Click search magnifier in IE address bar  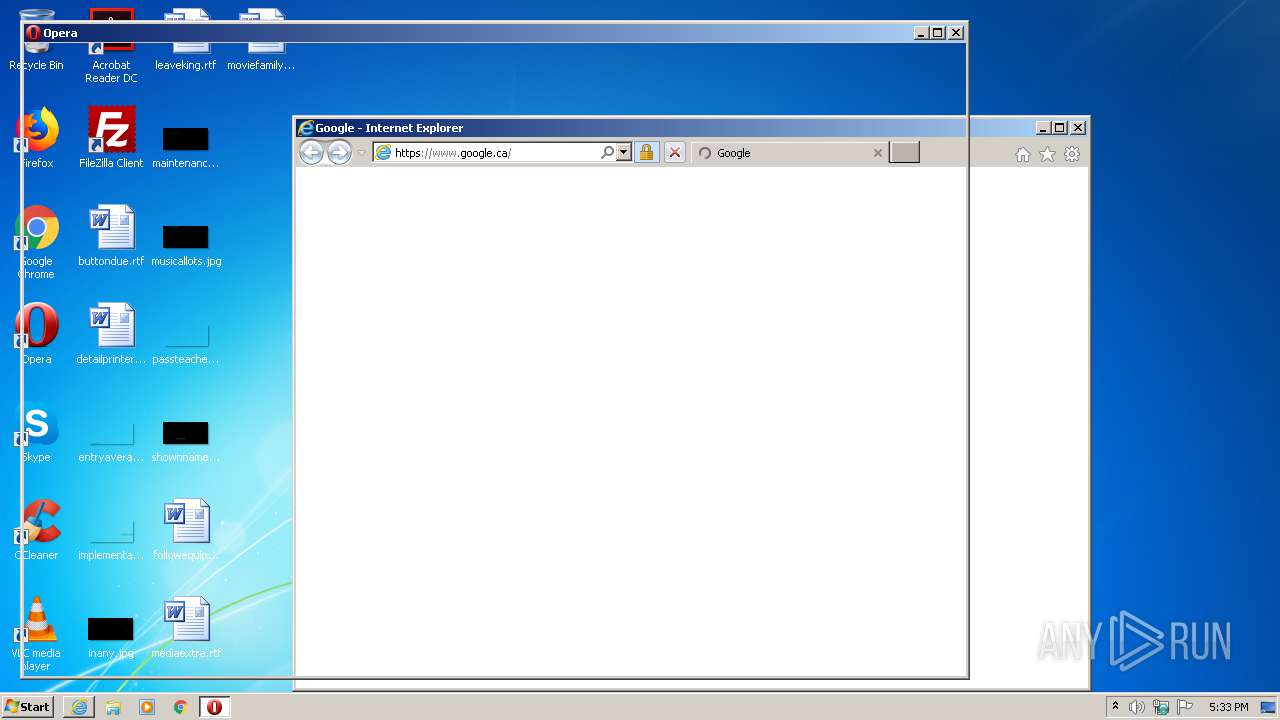tap(607, 152)
